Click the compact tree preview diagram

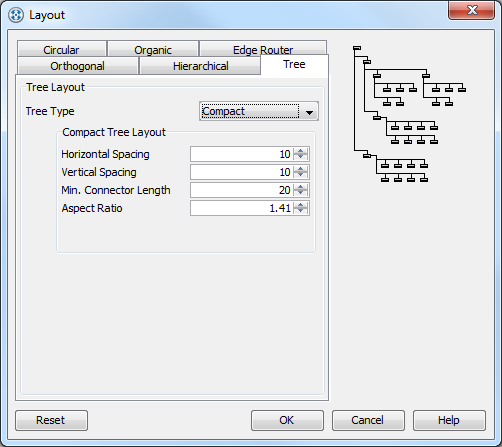pos(409,114)
